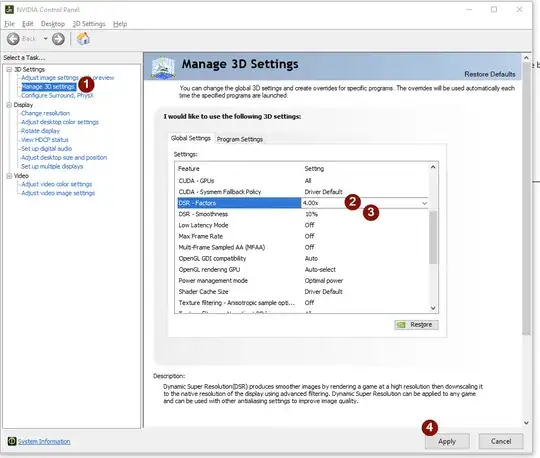Viewport: 540px width, 458px height.
Task: Switch to the Program Settings tab
Action: 240,139
